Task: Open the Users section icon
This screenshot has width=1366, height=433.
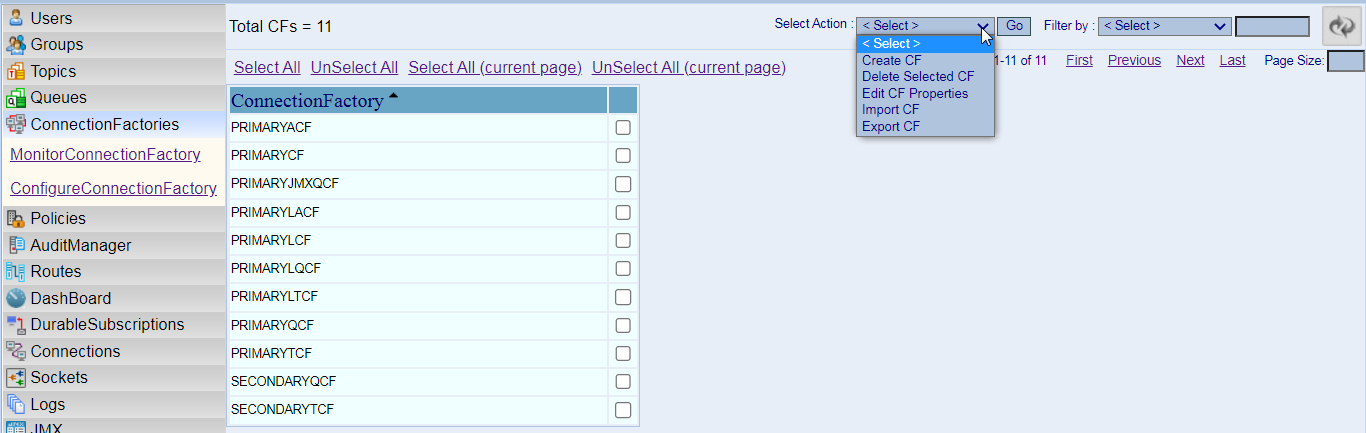Action: coord(15,17)
